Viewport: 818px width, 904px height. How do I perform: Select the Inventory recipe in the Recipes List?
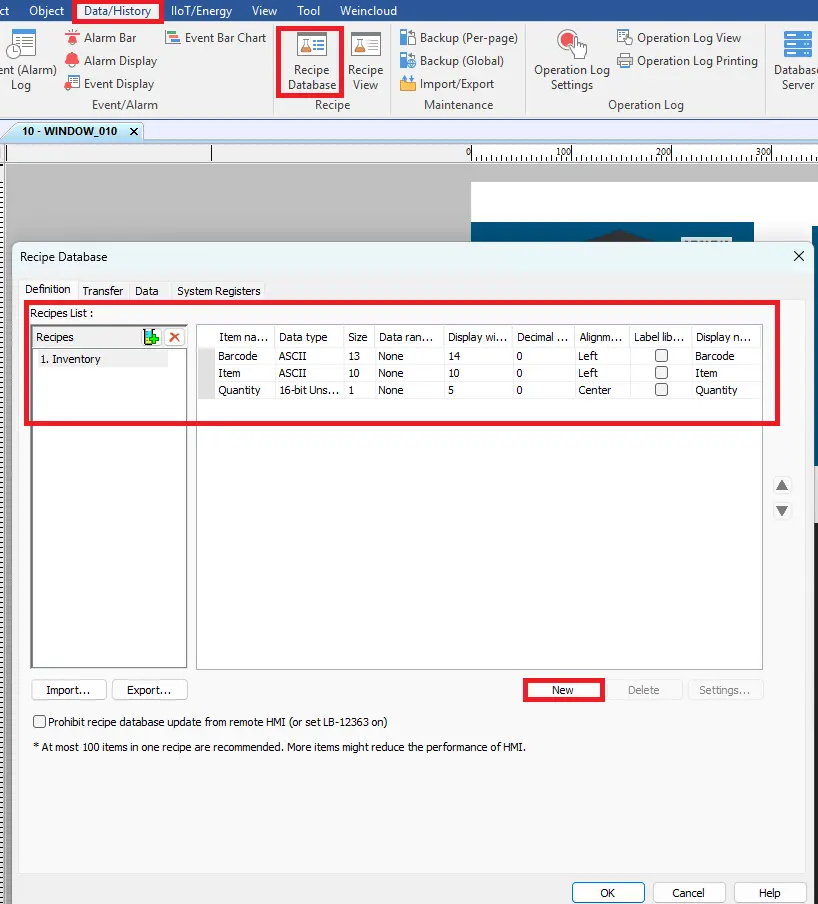(x=72, y=358)
